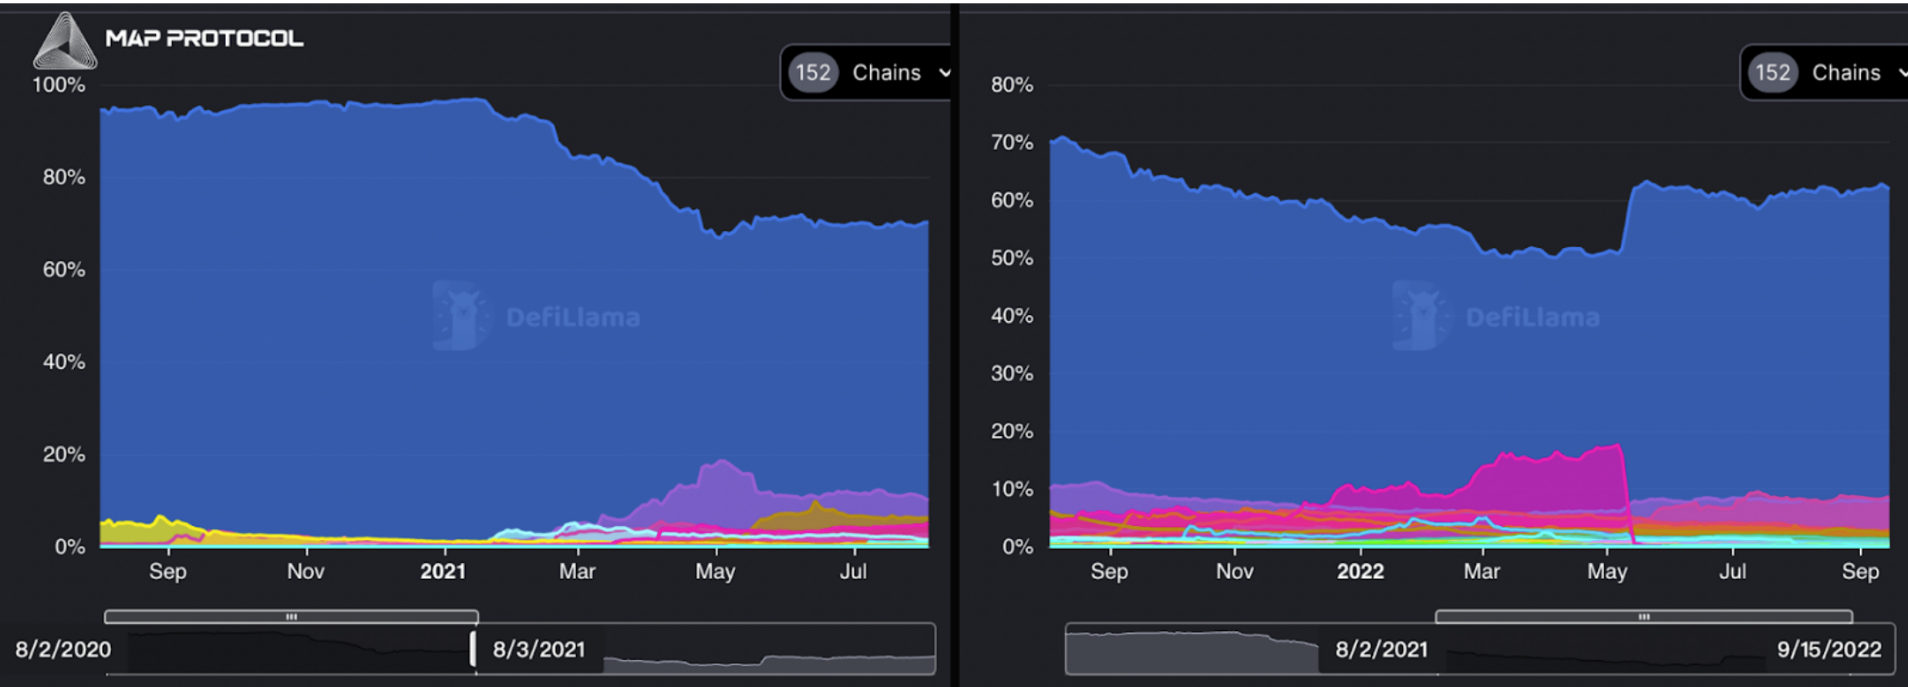Open the right chart's Chains dropdown

click(x=1846, y=73)
